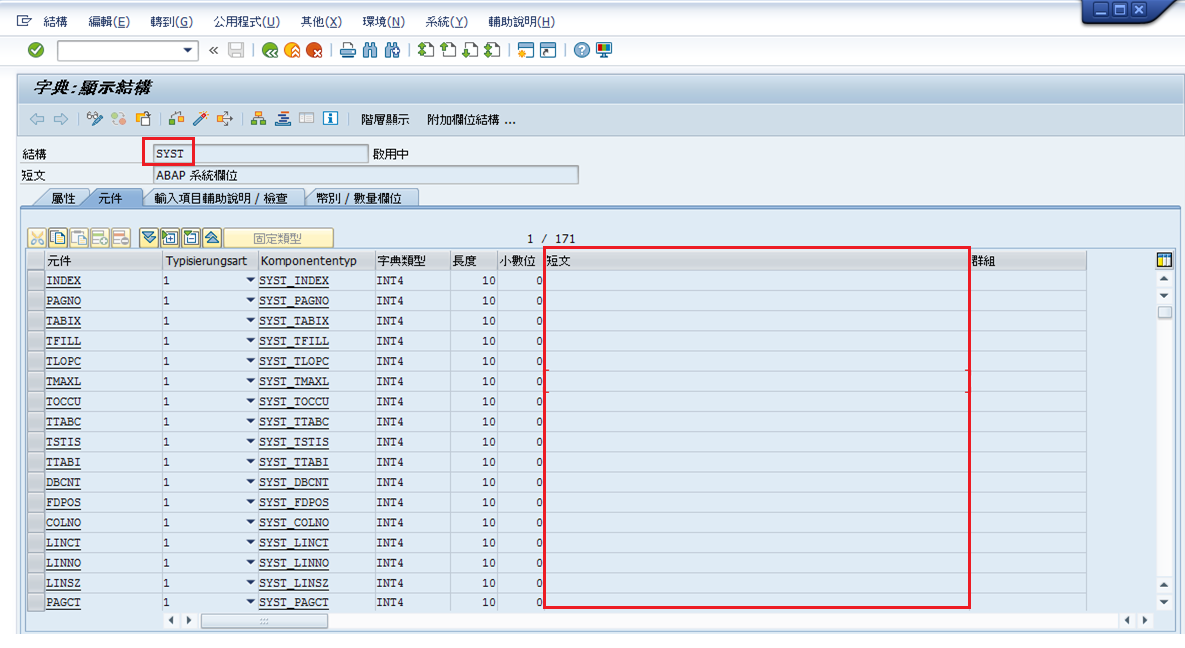1185x648 pixels.
Task: Open the 公用程式(U) menu
Action: 246,22
